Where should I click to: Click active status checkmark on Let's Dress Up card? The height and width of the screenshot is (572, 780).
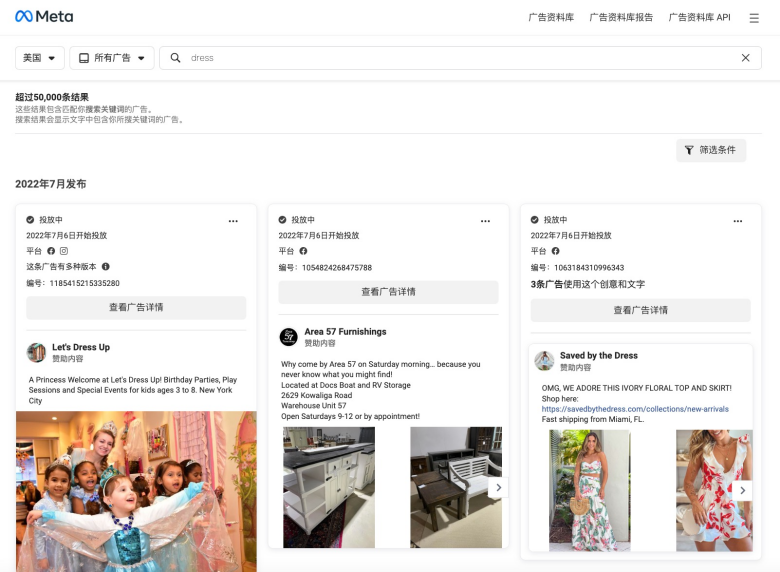click(x=30, y=219)
